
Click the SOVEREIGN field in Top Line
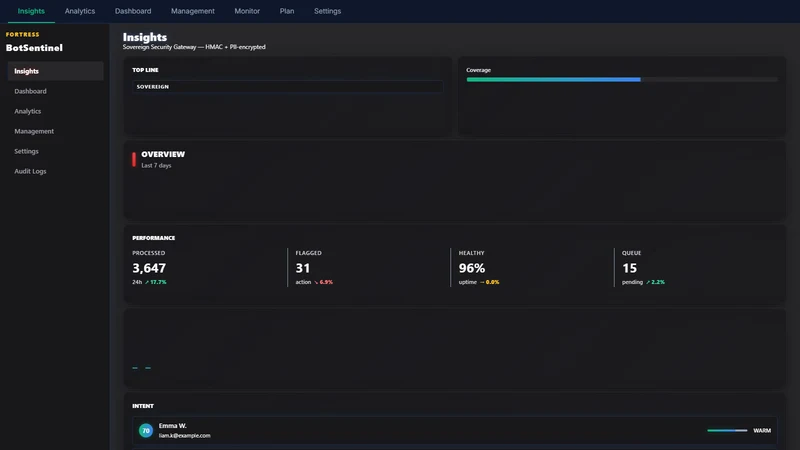[288, 87]
